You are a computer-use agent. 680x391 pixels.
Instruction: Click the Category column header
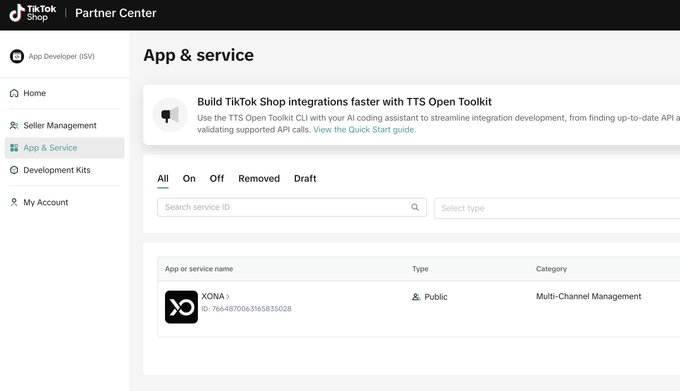[551, 269]
